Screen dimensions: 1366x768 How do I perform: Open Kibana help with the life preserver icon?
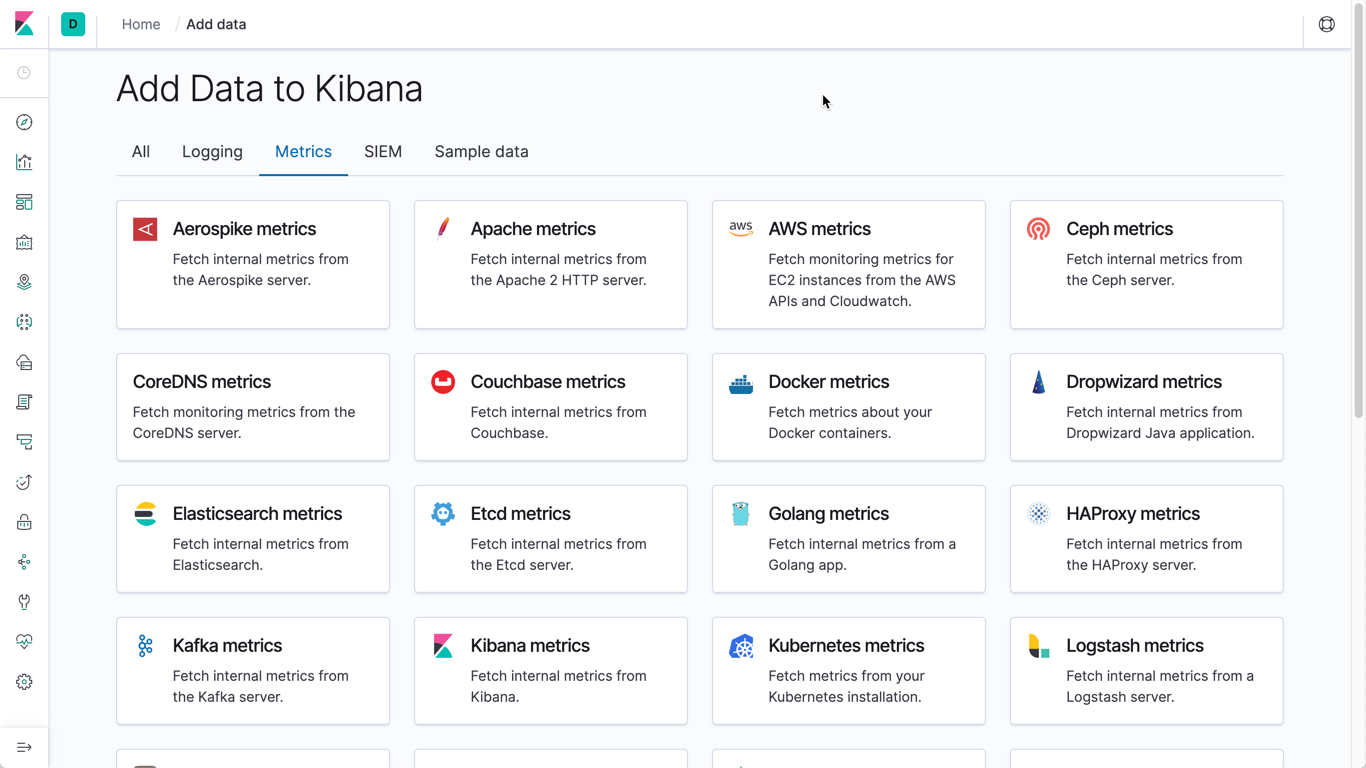pos(1327,24)
